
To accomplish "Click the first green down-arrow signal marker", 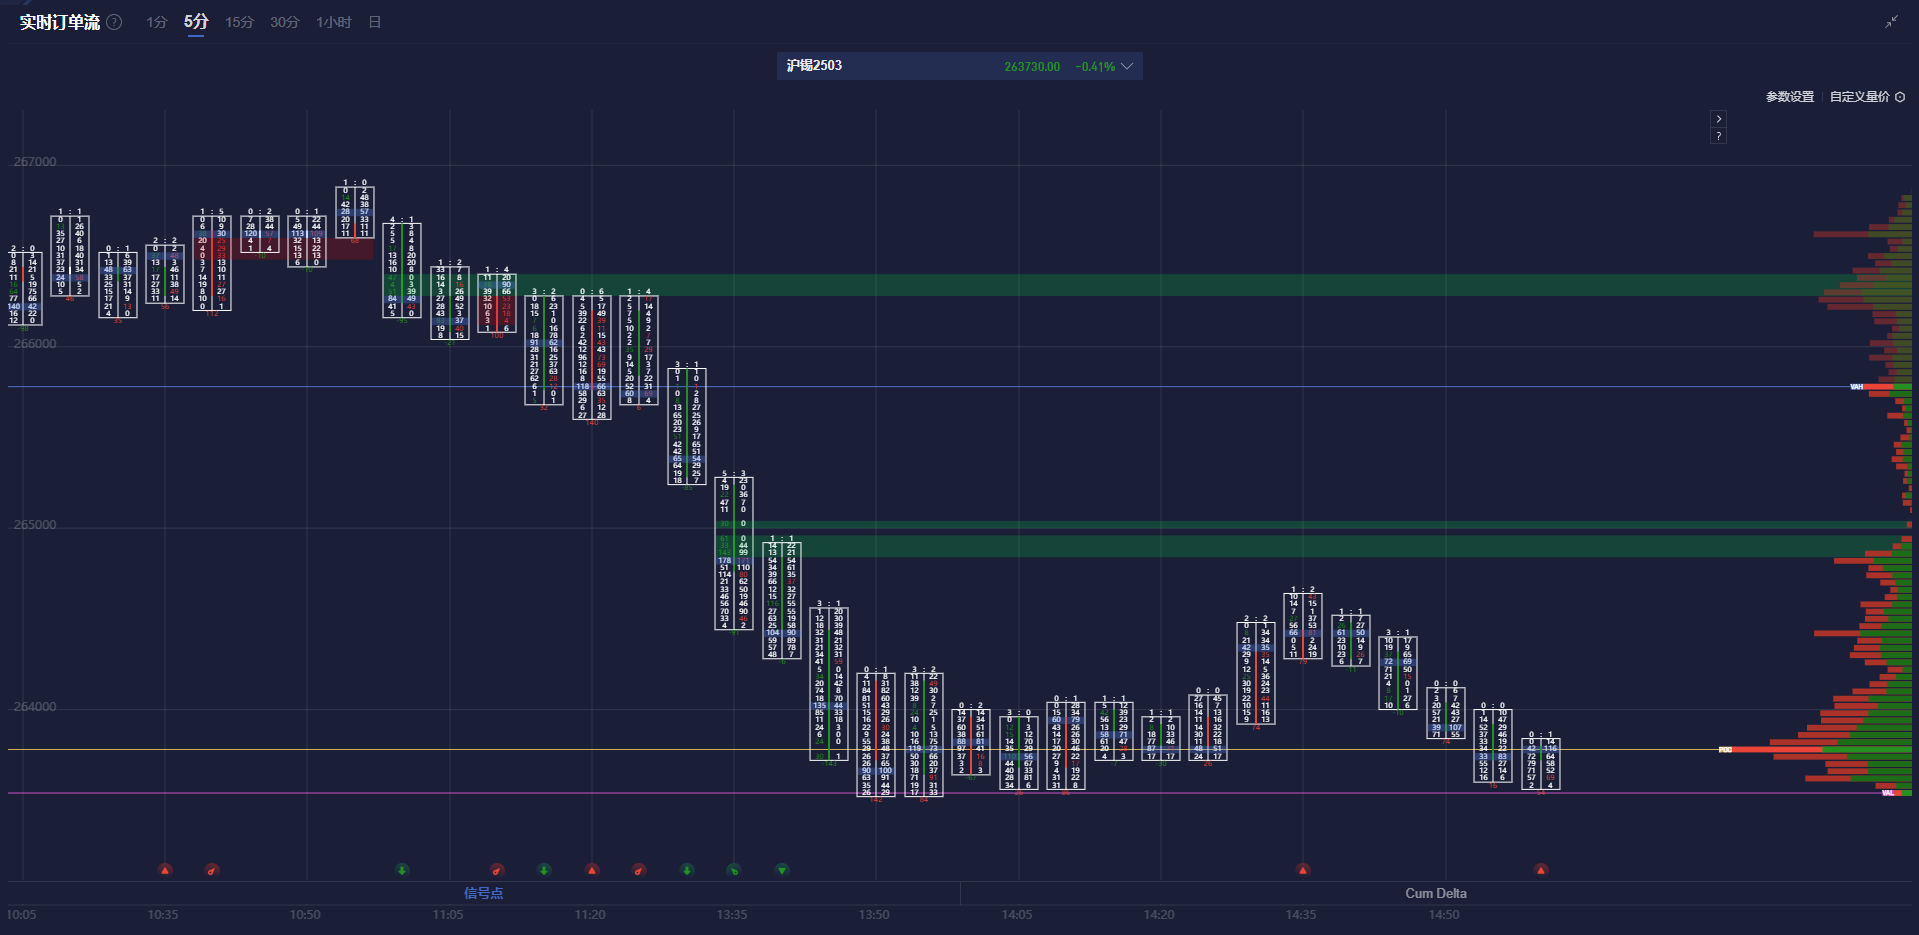I will [x=402, y=870].
